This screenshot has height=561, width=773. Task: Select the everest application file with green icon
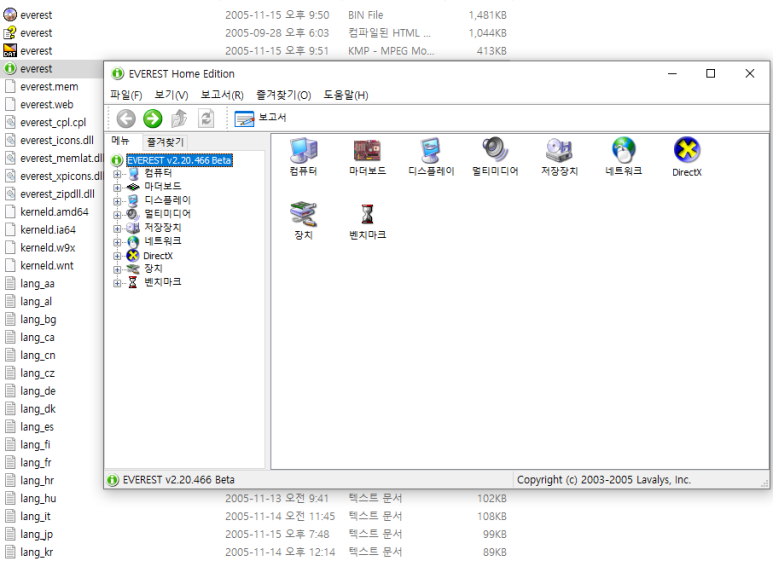pyautogui.click(x=10, y=69)
